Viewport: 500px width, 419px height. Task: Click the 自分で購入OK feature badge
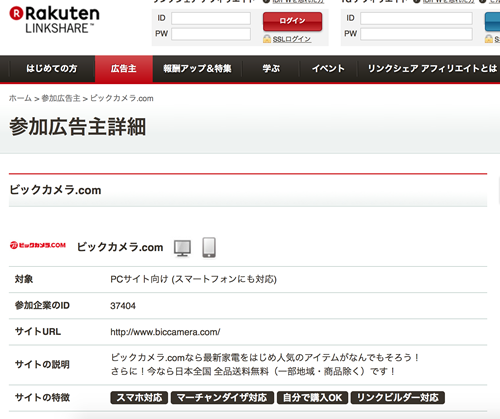[312, 398]
